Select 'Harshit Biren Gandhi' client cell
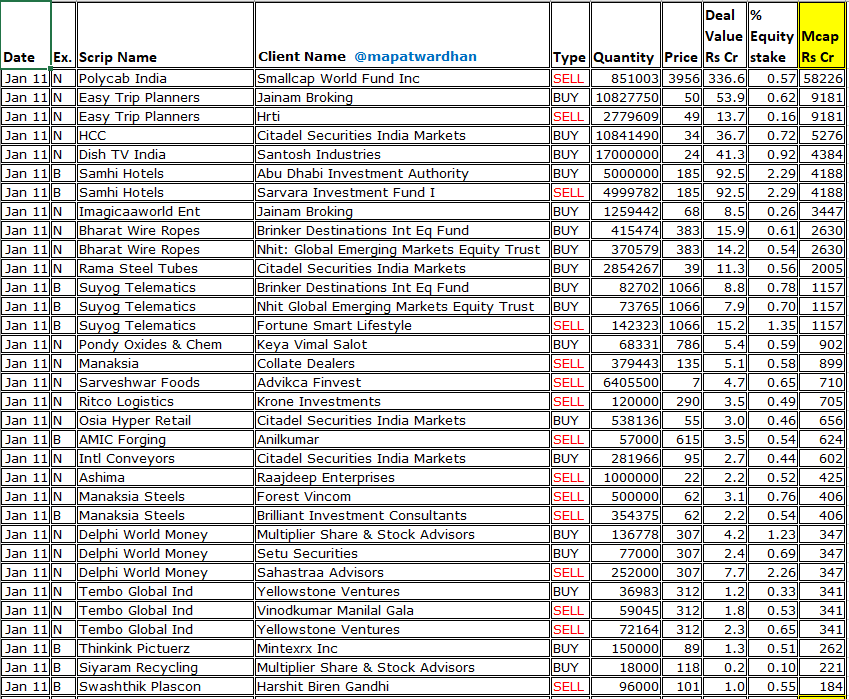The image size is (849, 699). point(402,686)
